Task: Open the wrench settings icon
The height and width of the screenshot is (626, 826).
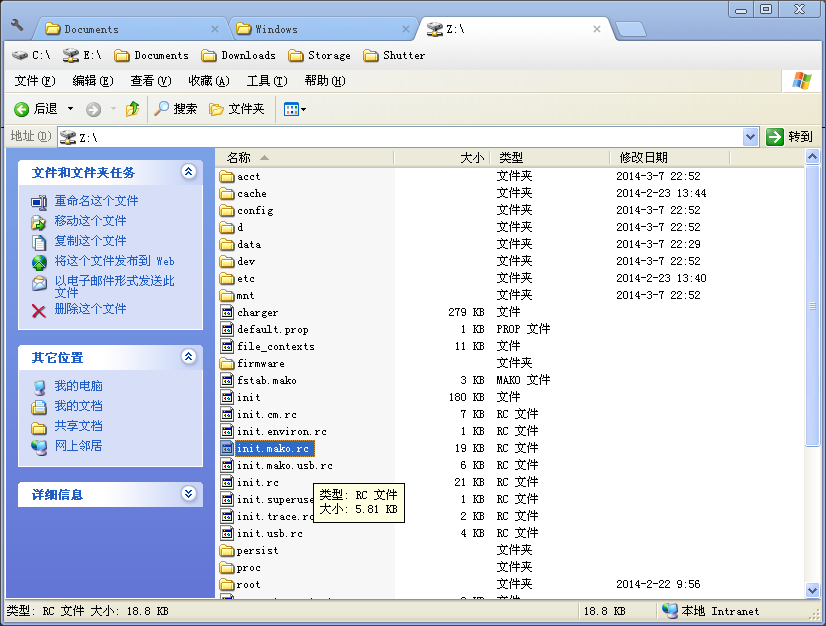Action: tap(17, 25)
